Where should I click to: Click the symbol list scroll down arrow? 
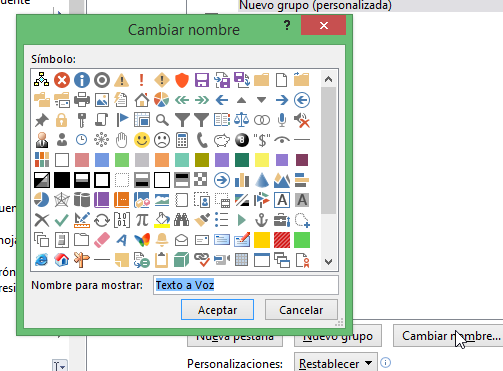tap(328, 262)
